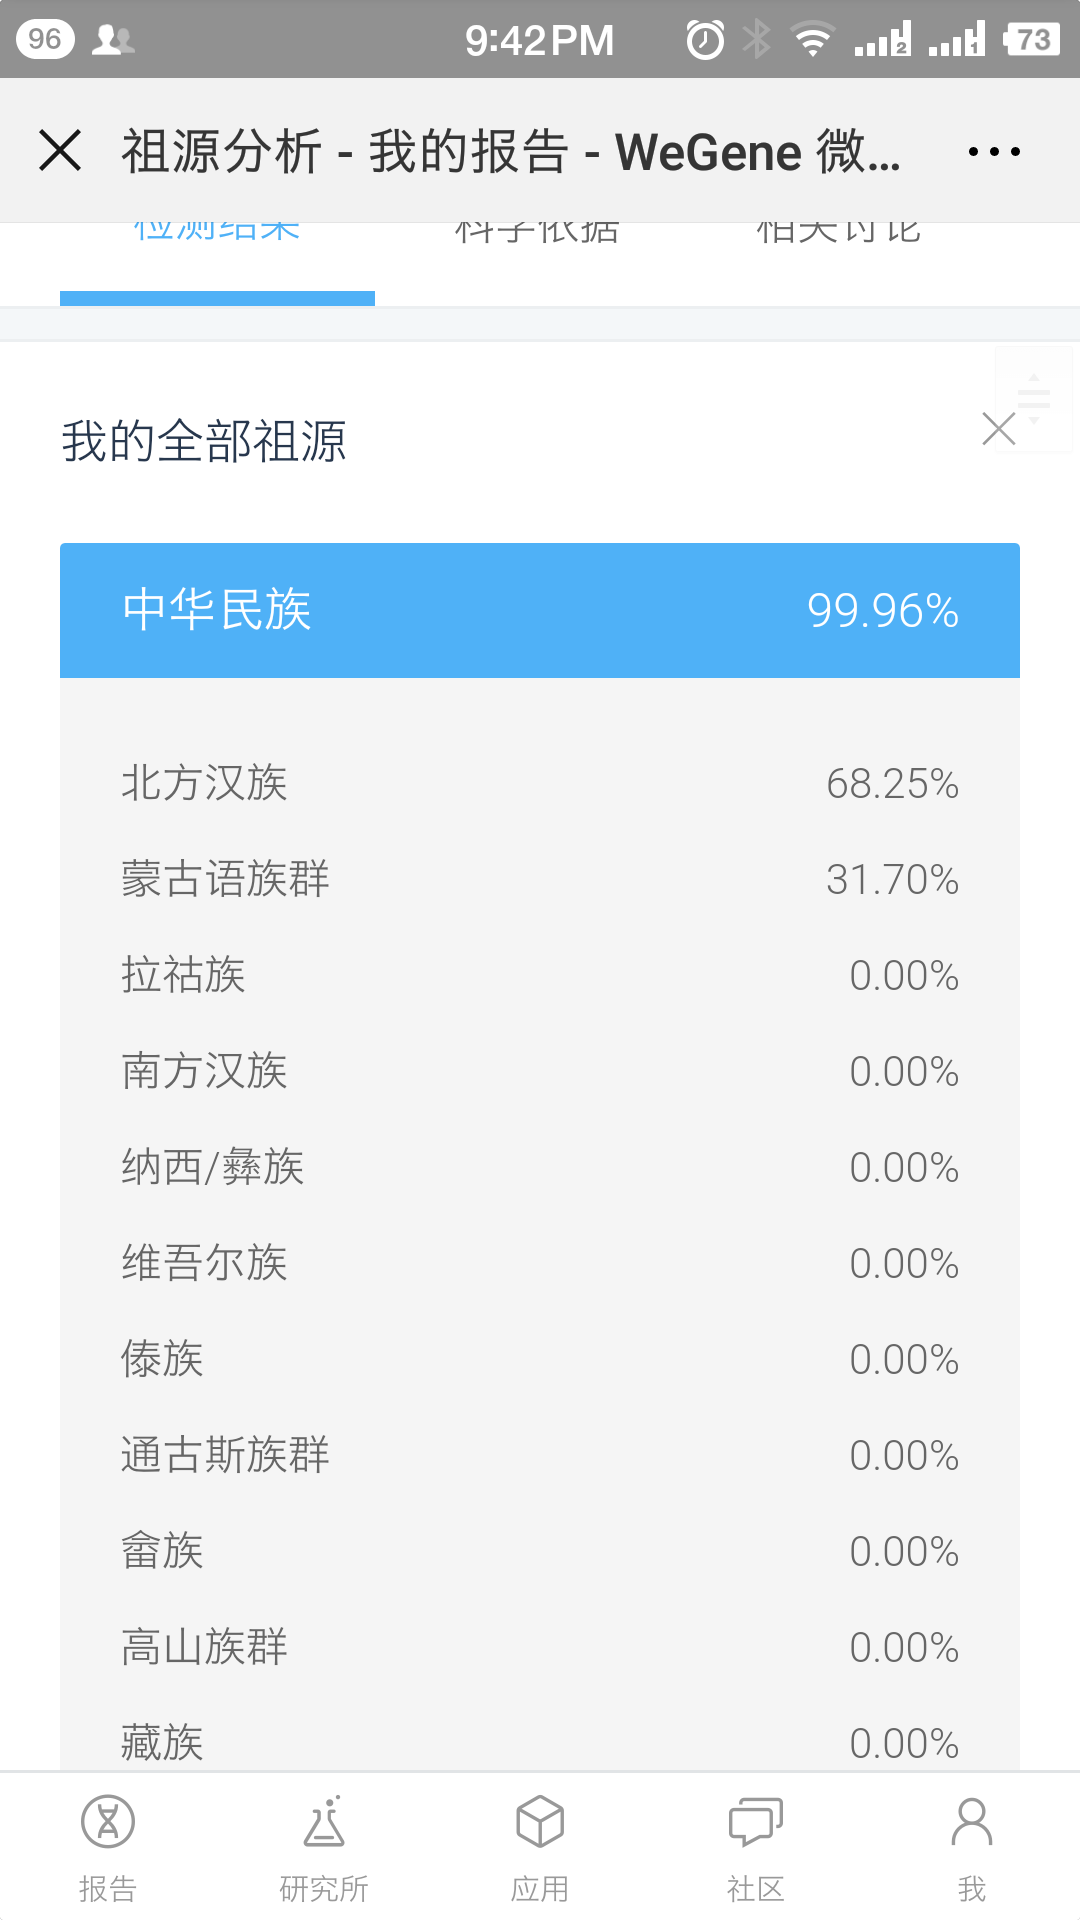This screenshot has width=1080, height=1920.
Task: Open the three-dot more options menu
Action: tap(994, 152)
